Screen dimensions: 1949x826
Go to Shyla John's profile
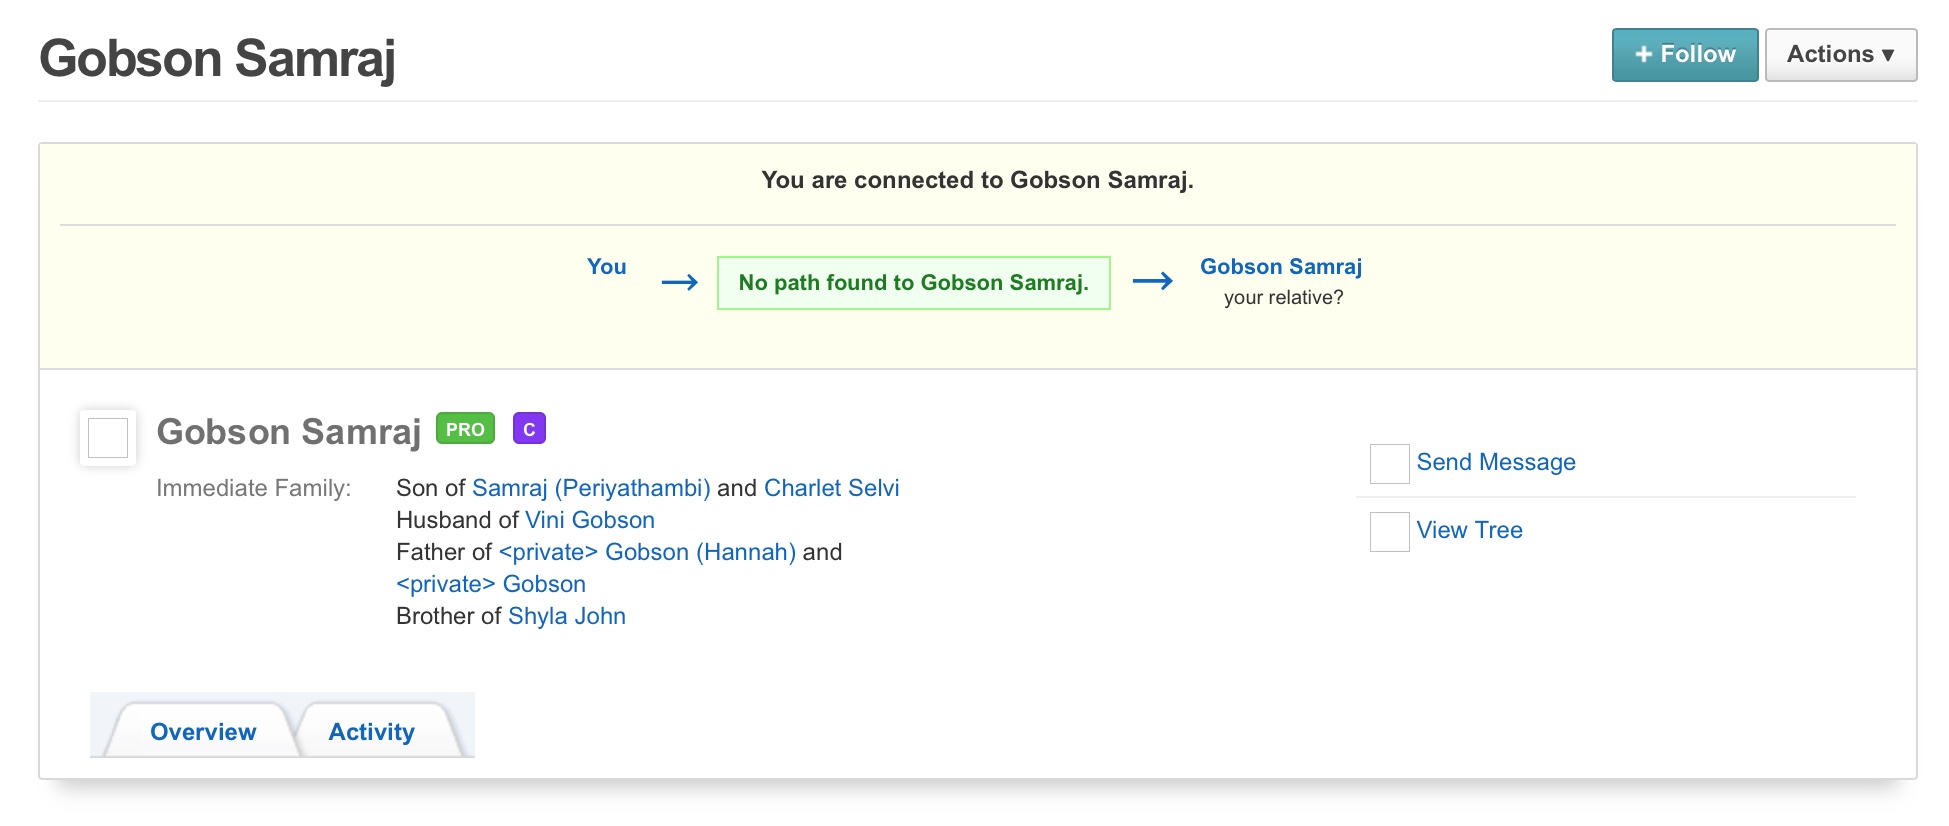tap(567, 616)
